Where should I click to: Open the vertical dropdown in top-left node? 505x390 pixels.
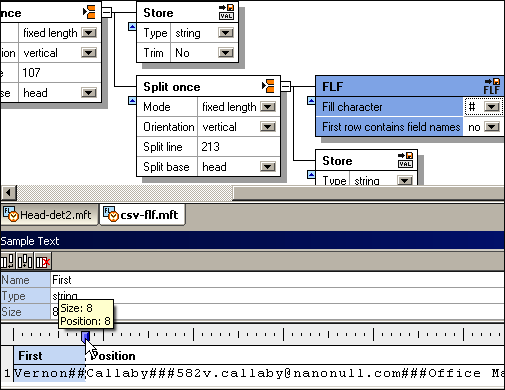click(89, 53)
